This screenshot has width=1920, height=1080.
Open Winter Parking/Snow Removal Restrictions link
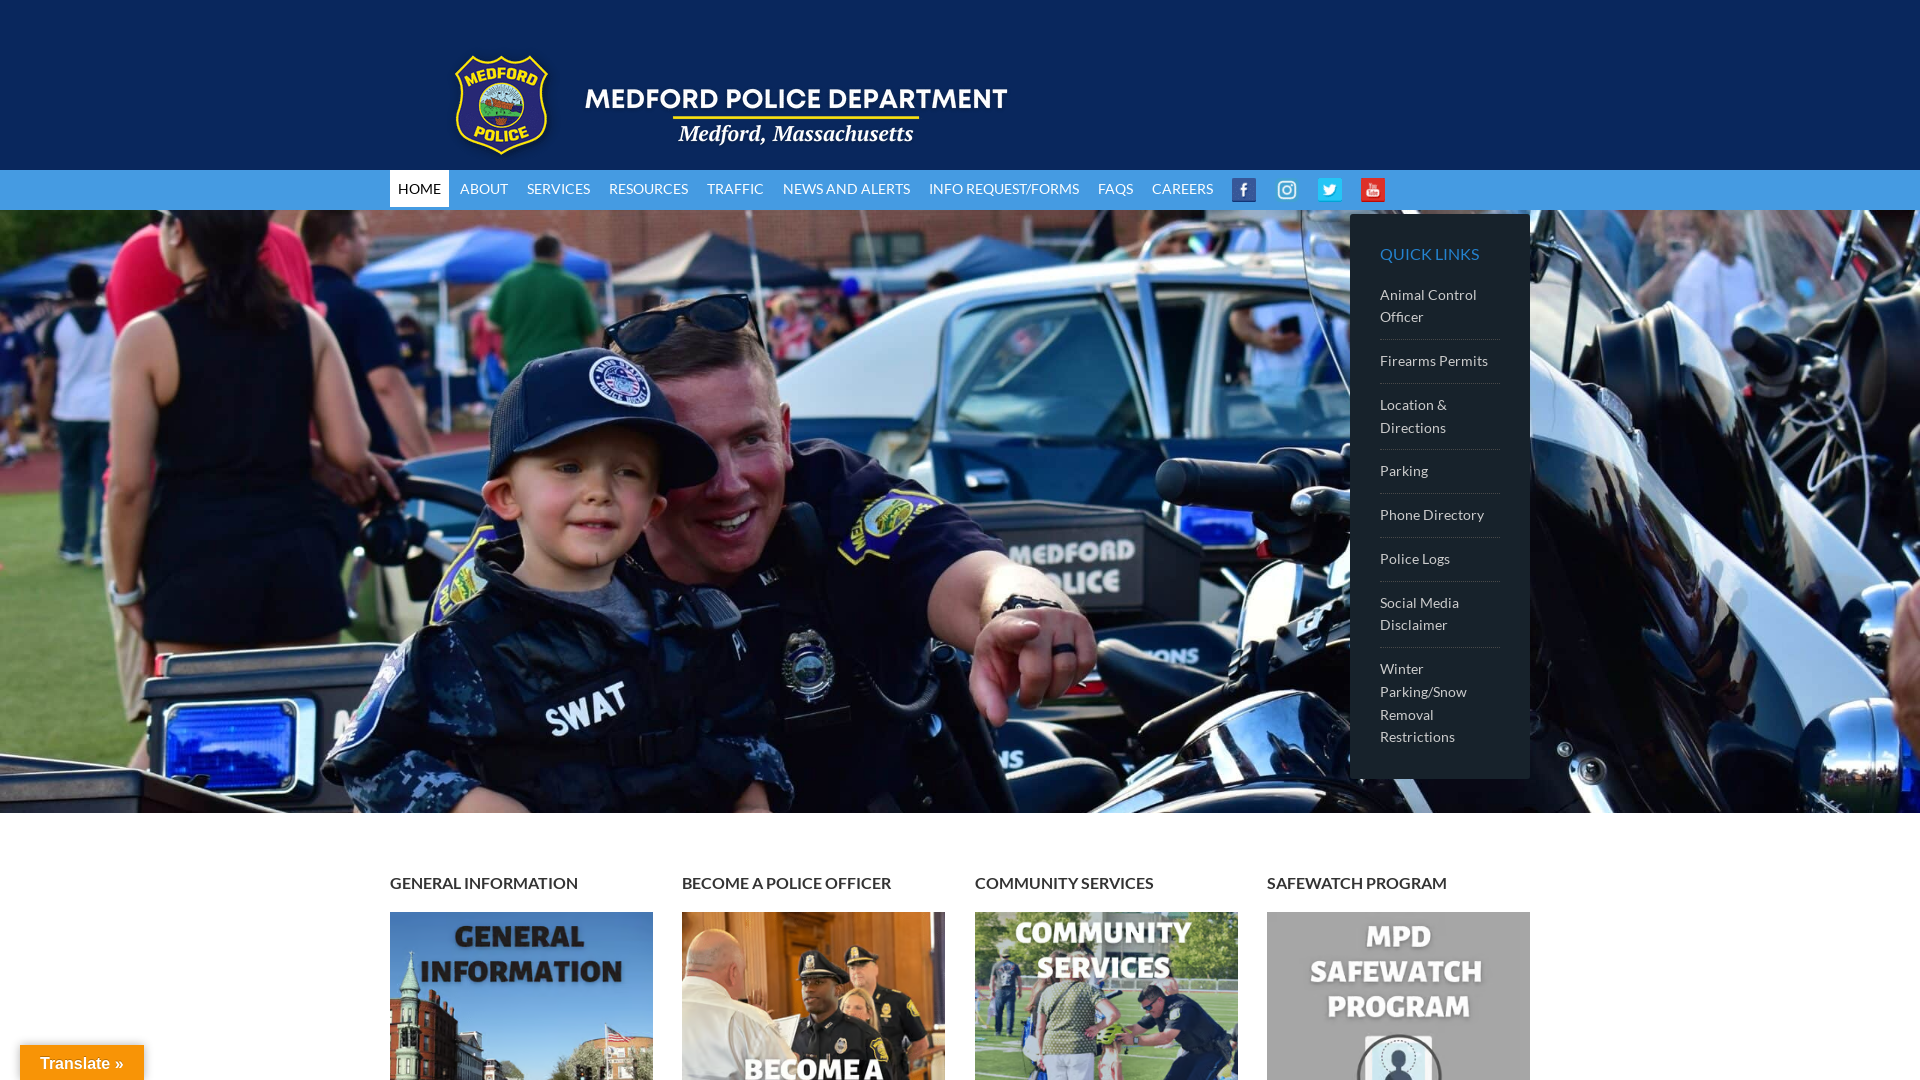[x=1423, y=703]
